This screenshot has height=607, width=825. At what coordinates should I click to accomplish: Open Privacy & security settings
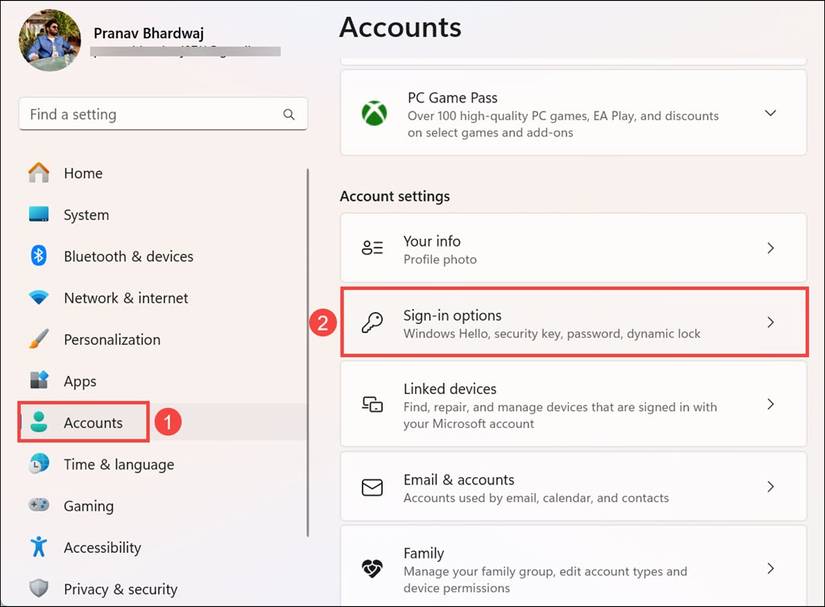pyautogui.click(x=120, y=589)
